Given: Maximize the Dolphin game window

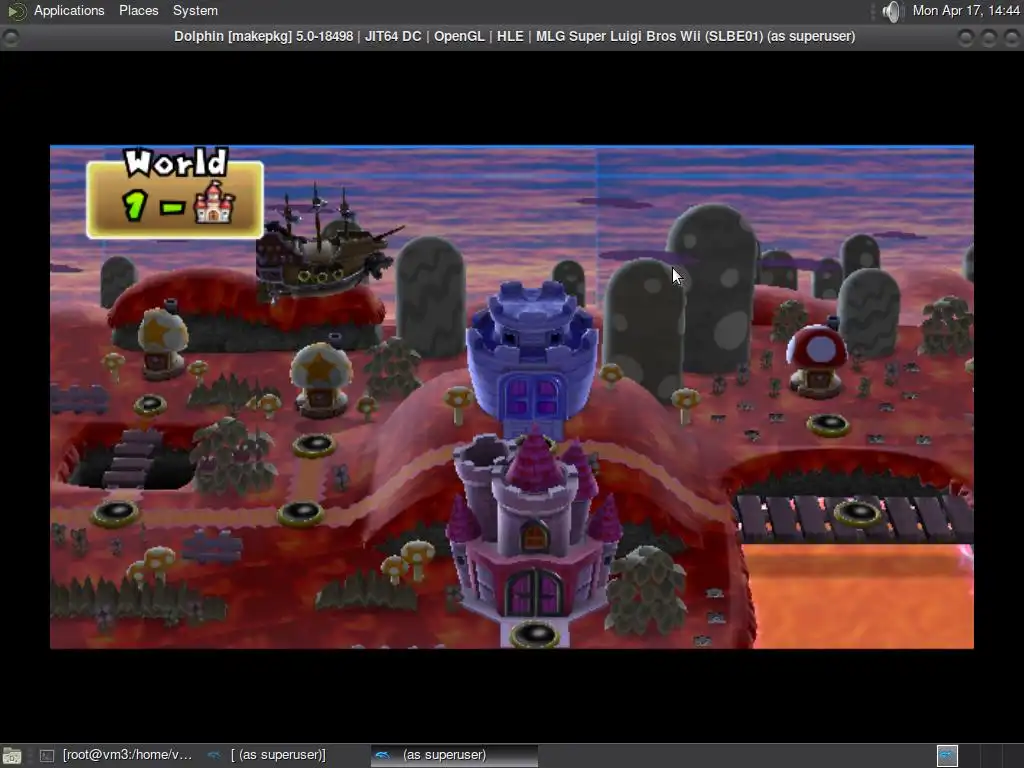Looking at the screenshot, I should 989,38.
